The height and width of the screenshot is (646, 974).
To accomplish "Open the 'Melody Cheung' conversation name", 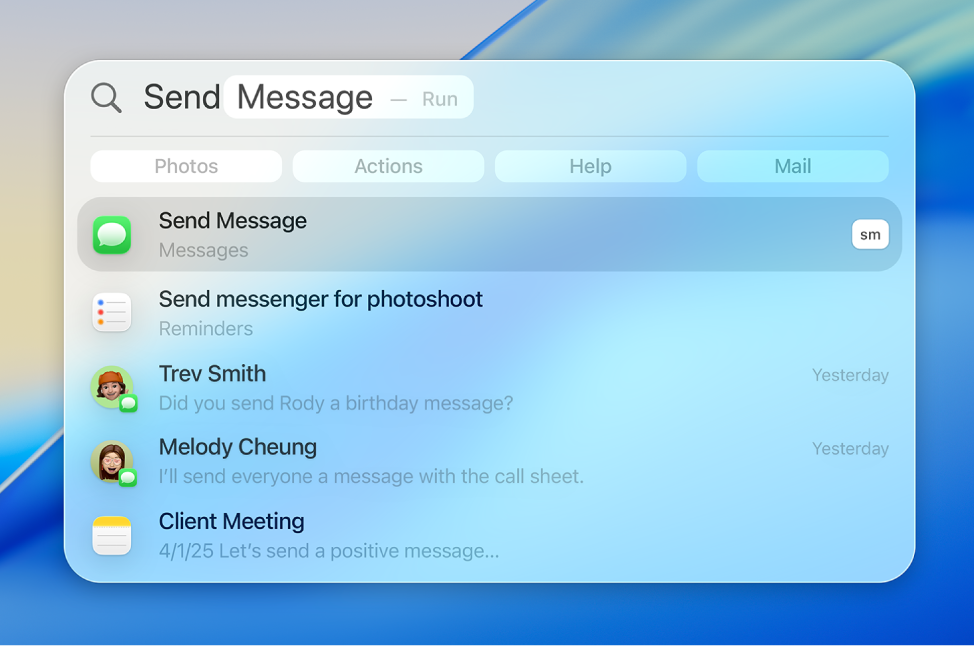I will (238, 447).
